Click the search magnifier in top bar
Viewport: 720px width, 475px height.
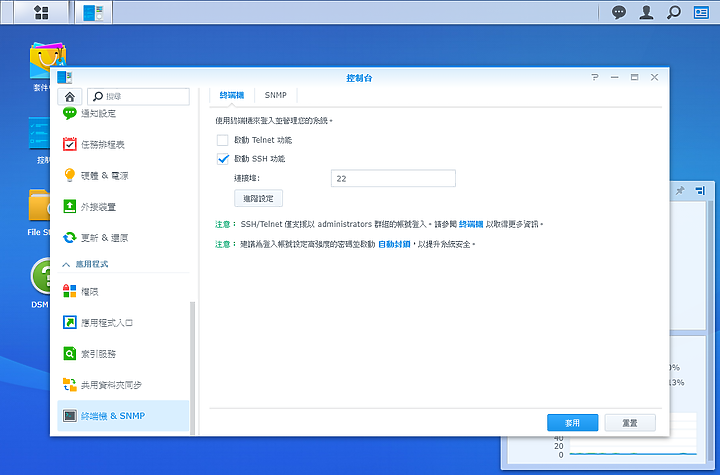point(674,12)
